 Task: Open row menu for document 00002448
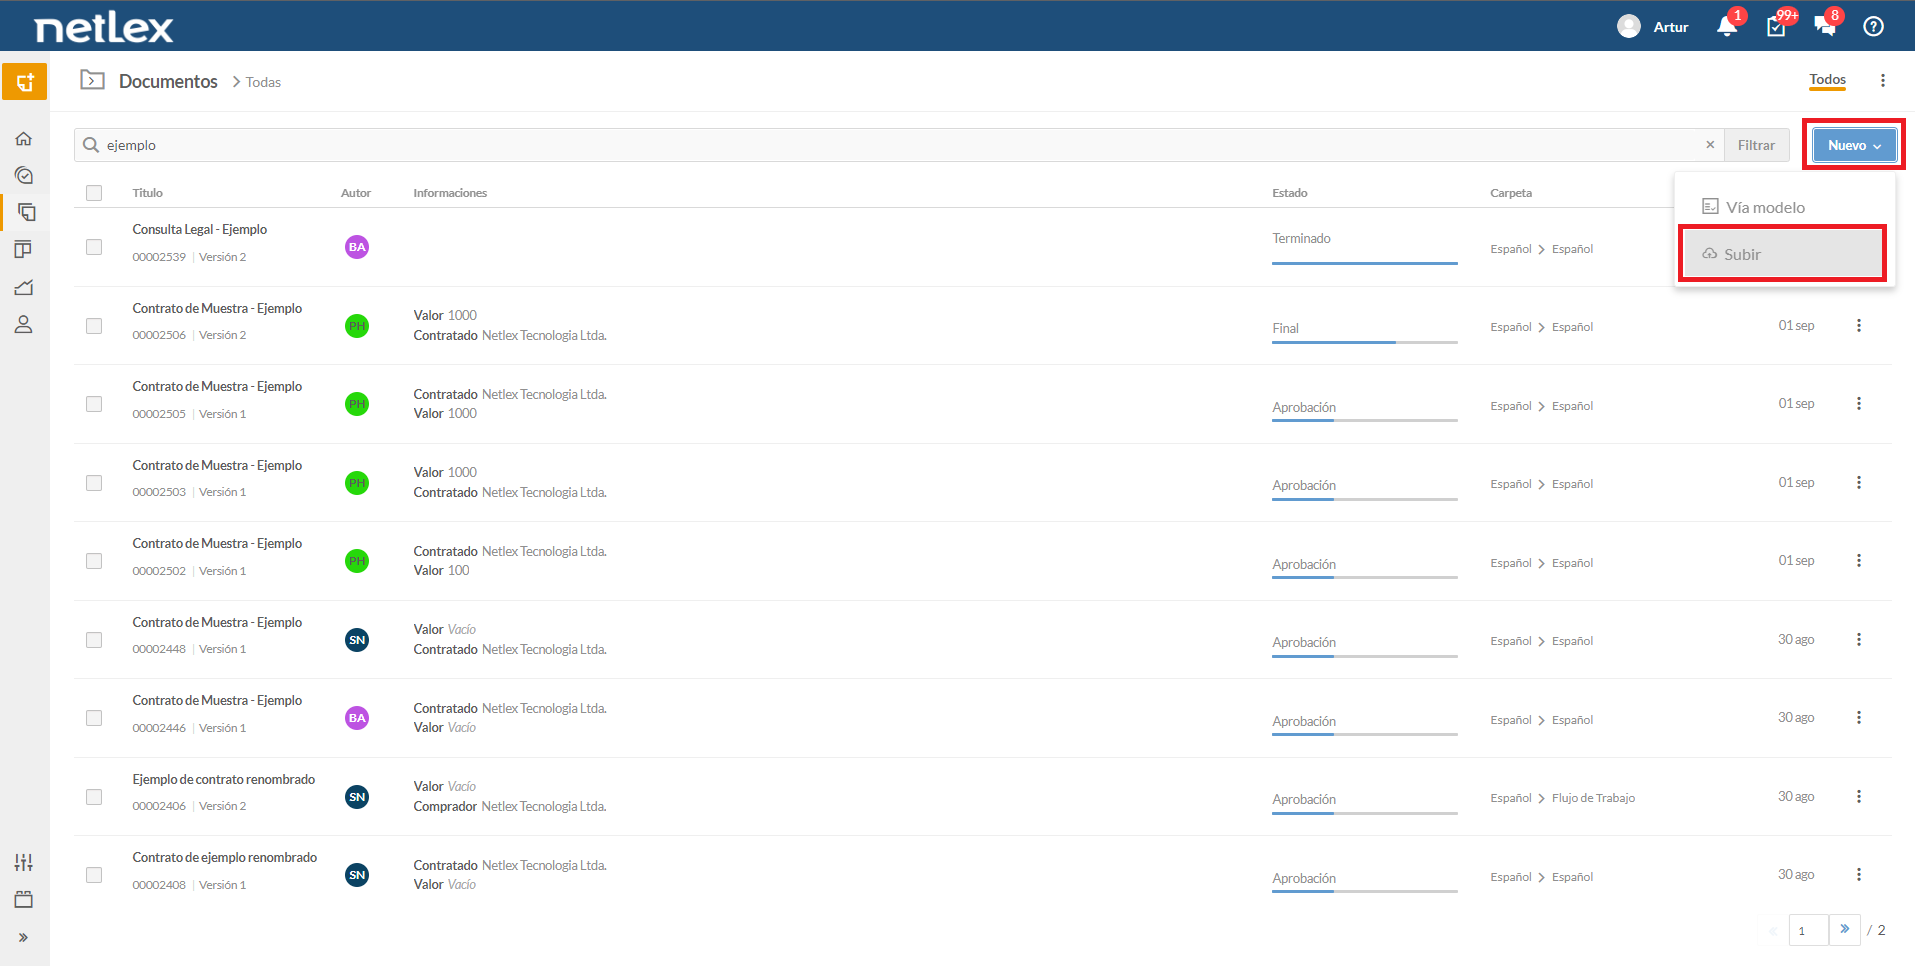click(x=1859, y=640)
